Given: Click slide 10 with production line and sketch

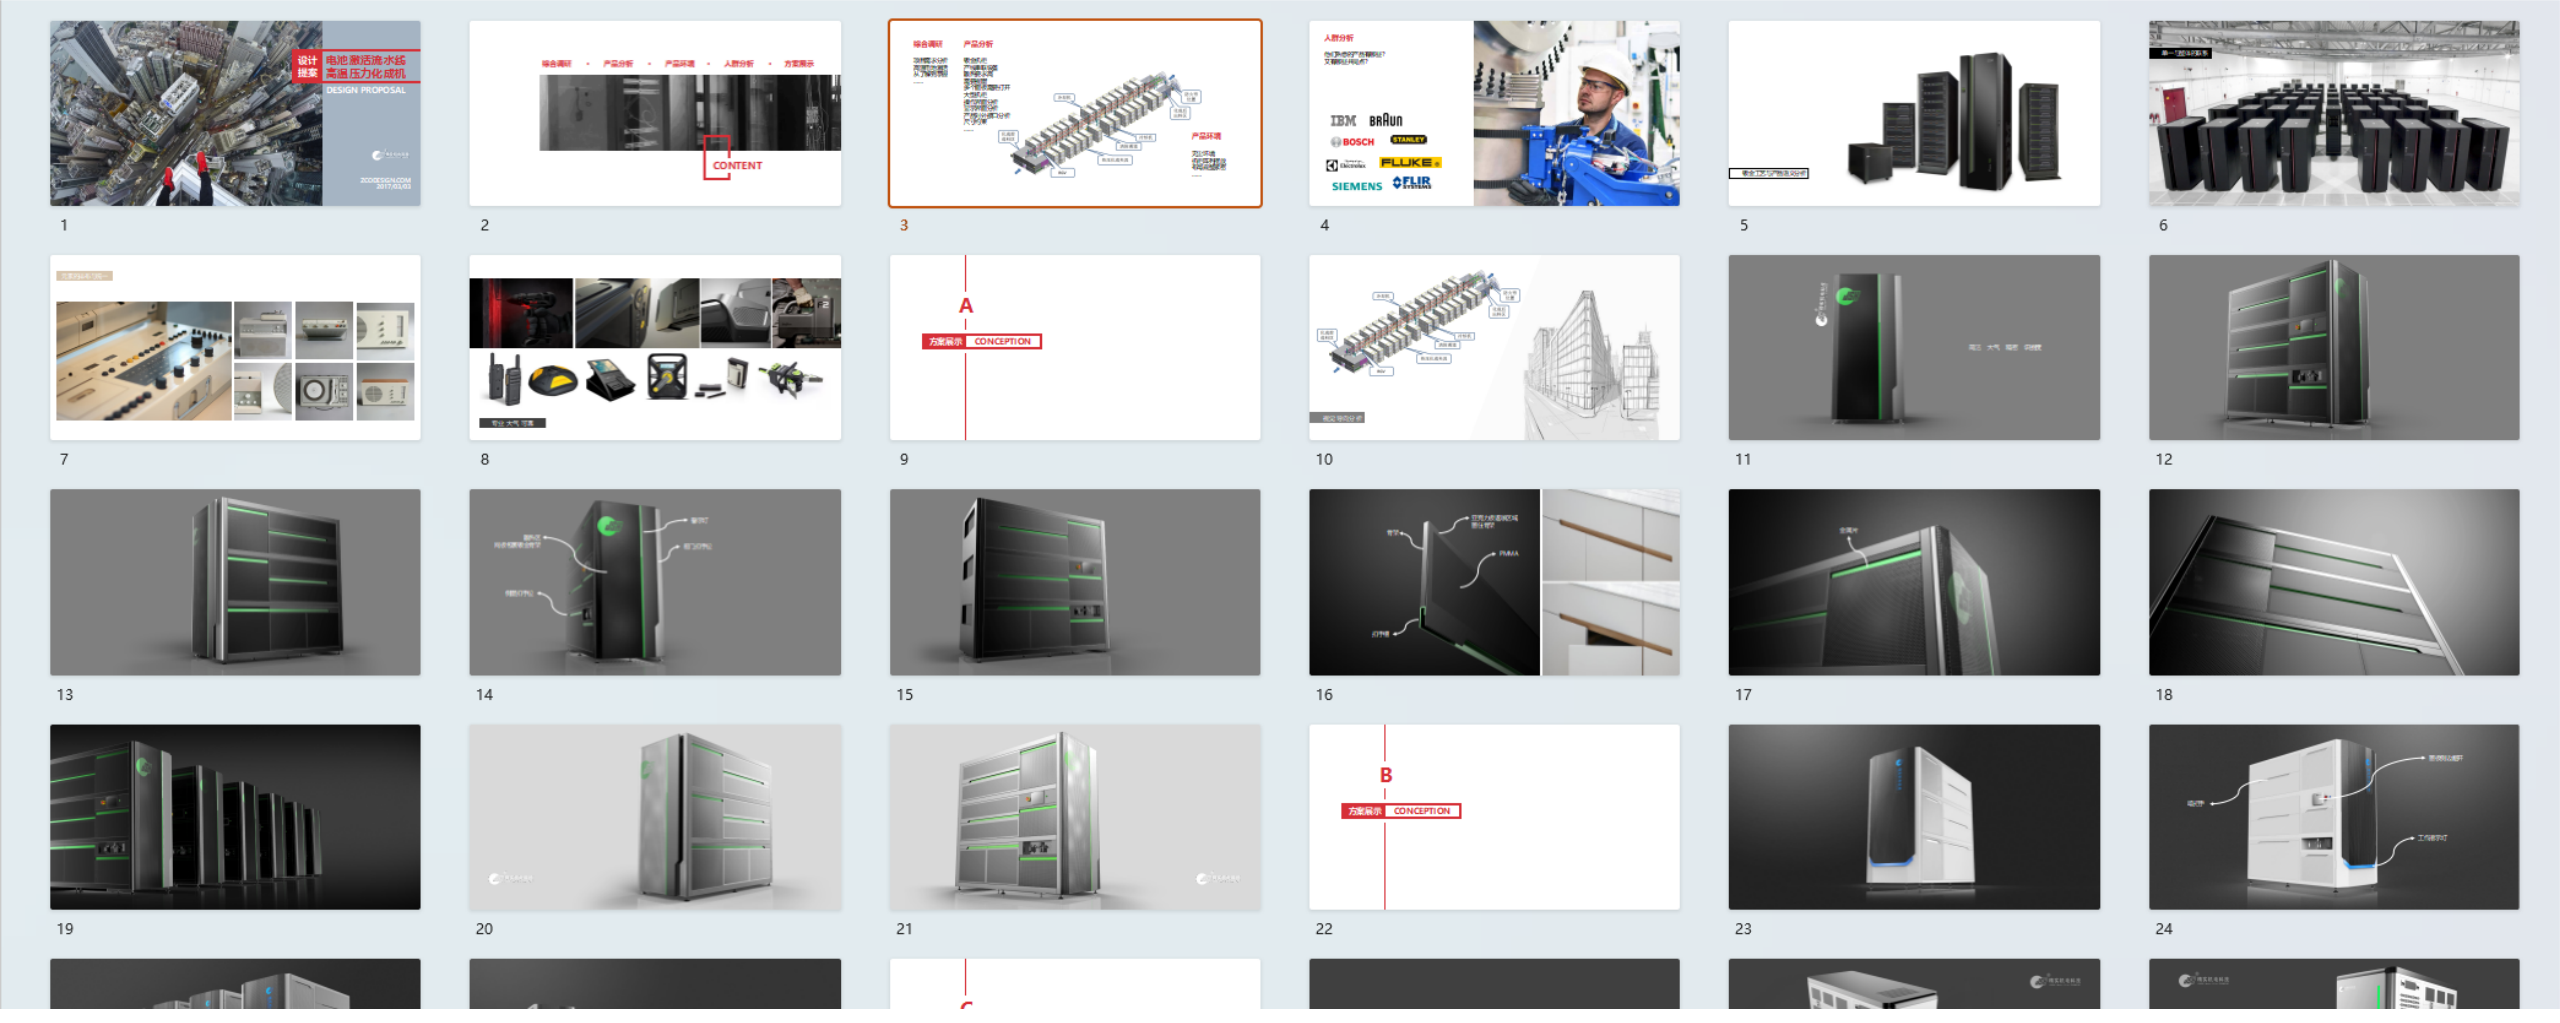Looking at the screenshot, I should (1493, 347).
